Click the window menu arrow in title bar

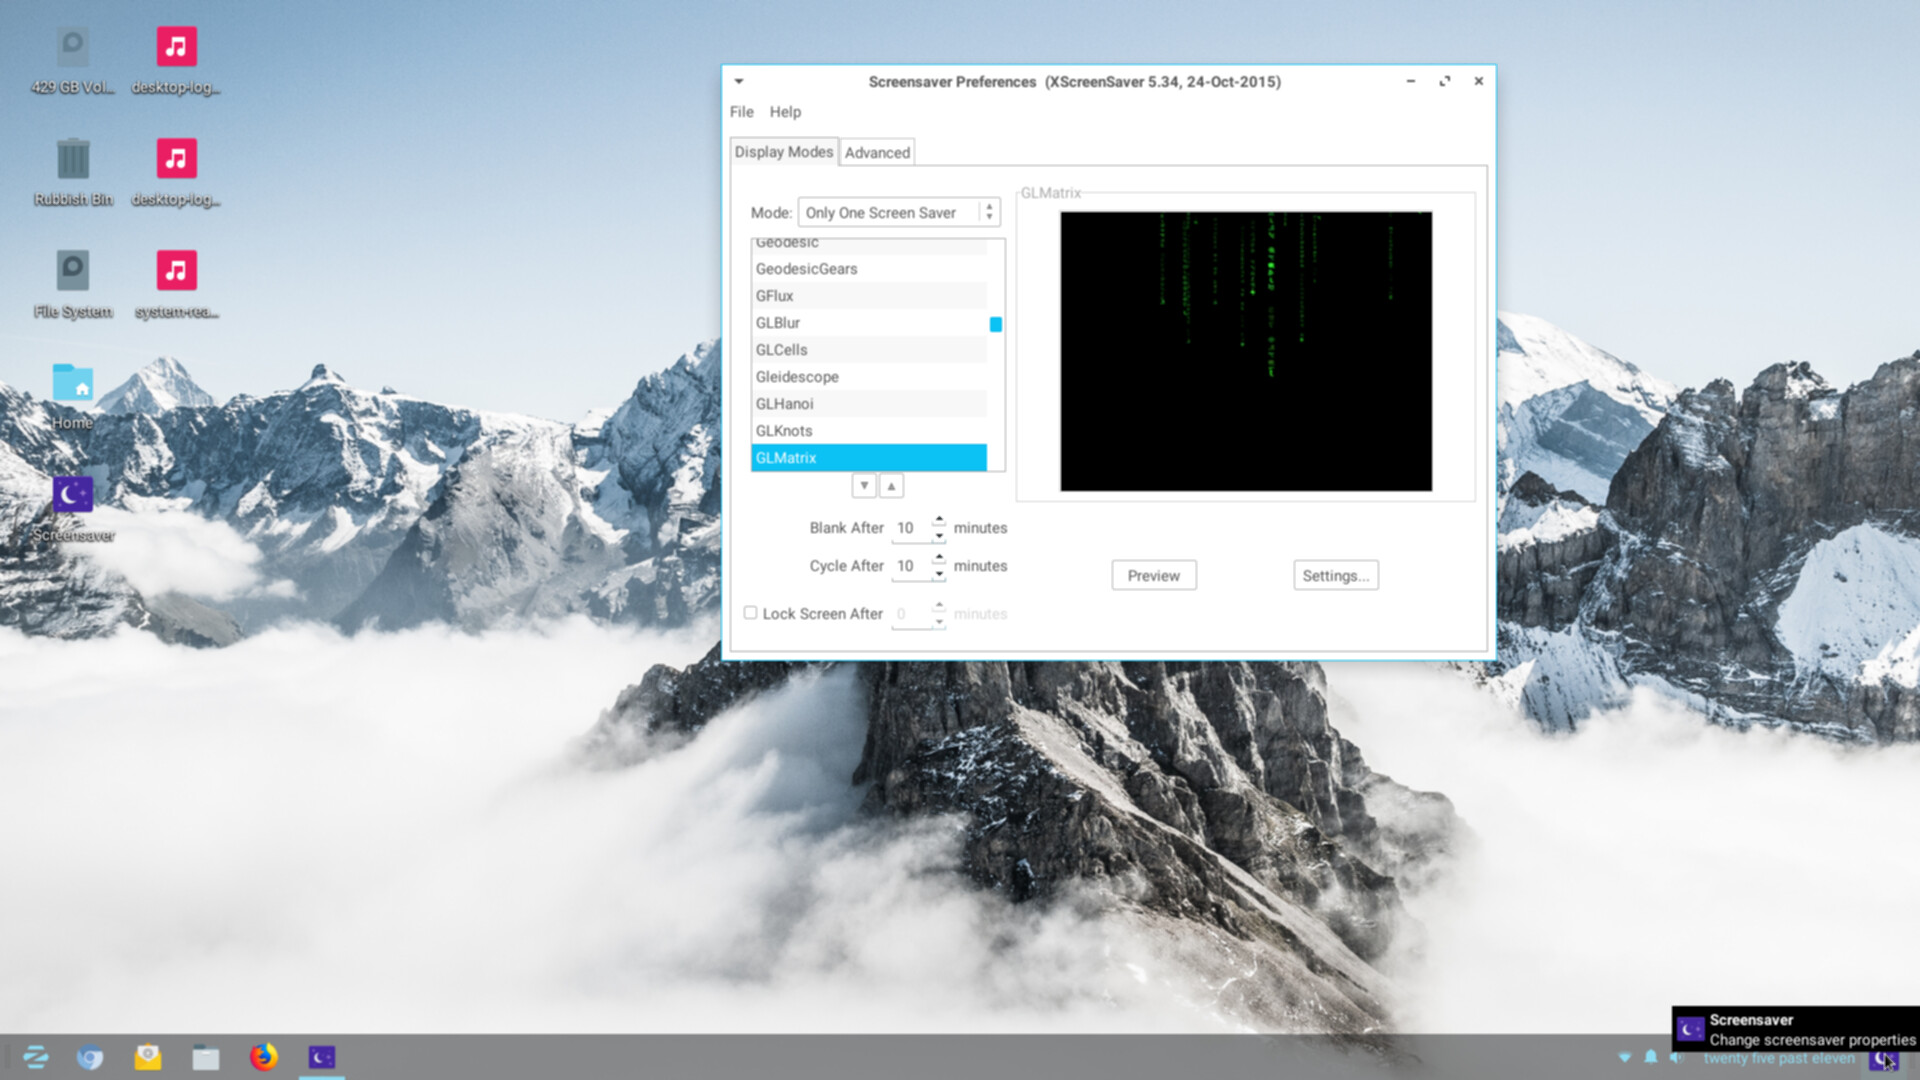click(x=739, y=81)
